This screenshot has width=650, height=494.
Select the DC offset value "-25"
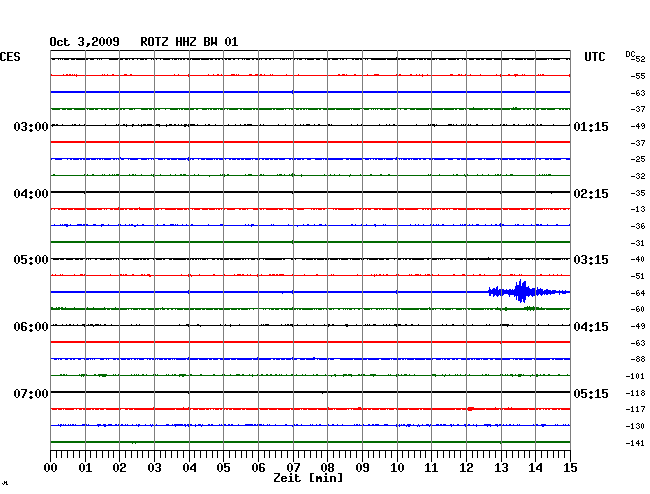638,159
